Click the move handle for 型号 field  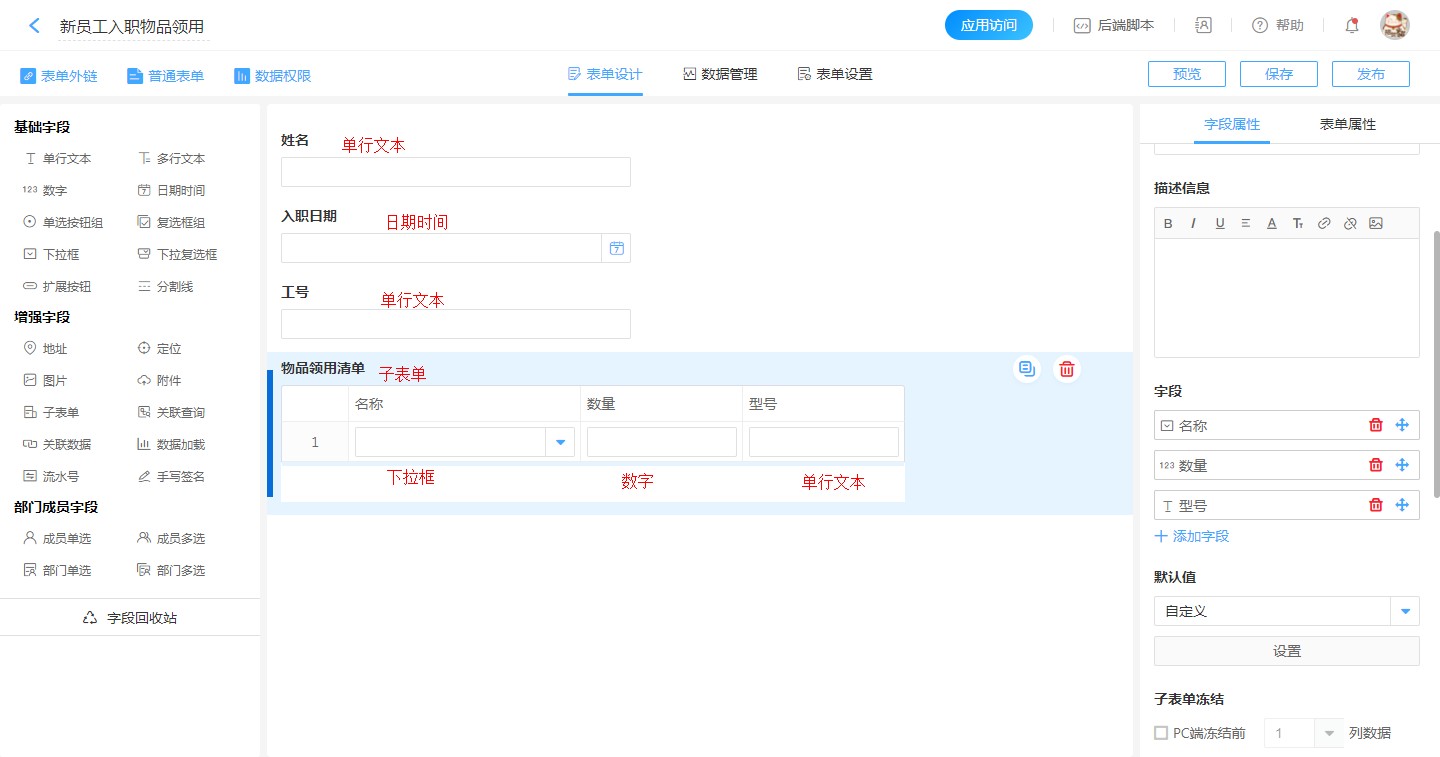click(1402, 505)
